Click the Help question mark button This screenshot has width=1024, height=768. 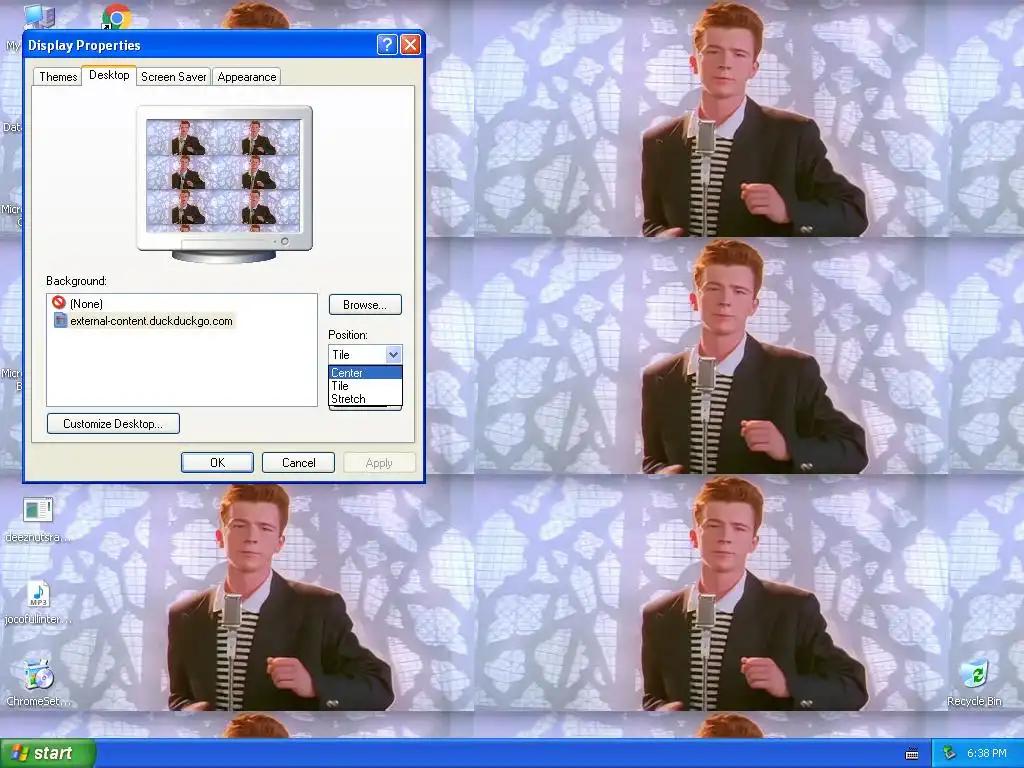pyautogui.click(x=387, y=44)
